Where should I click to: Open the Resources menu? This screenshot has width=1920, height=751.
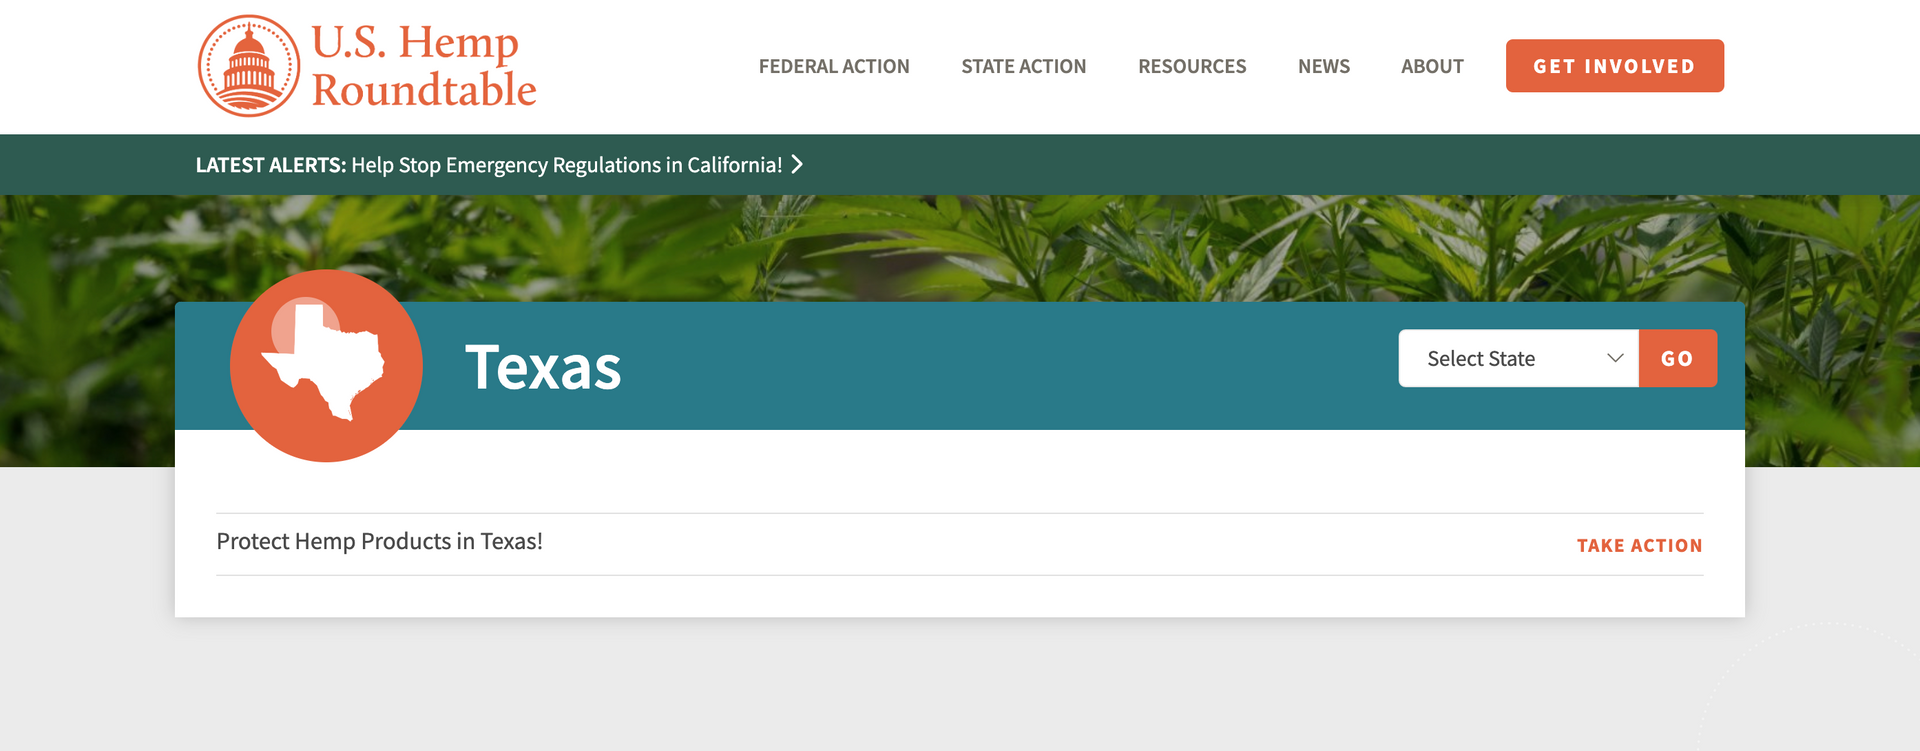[x=1192, y=66]
